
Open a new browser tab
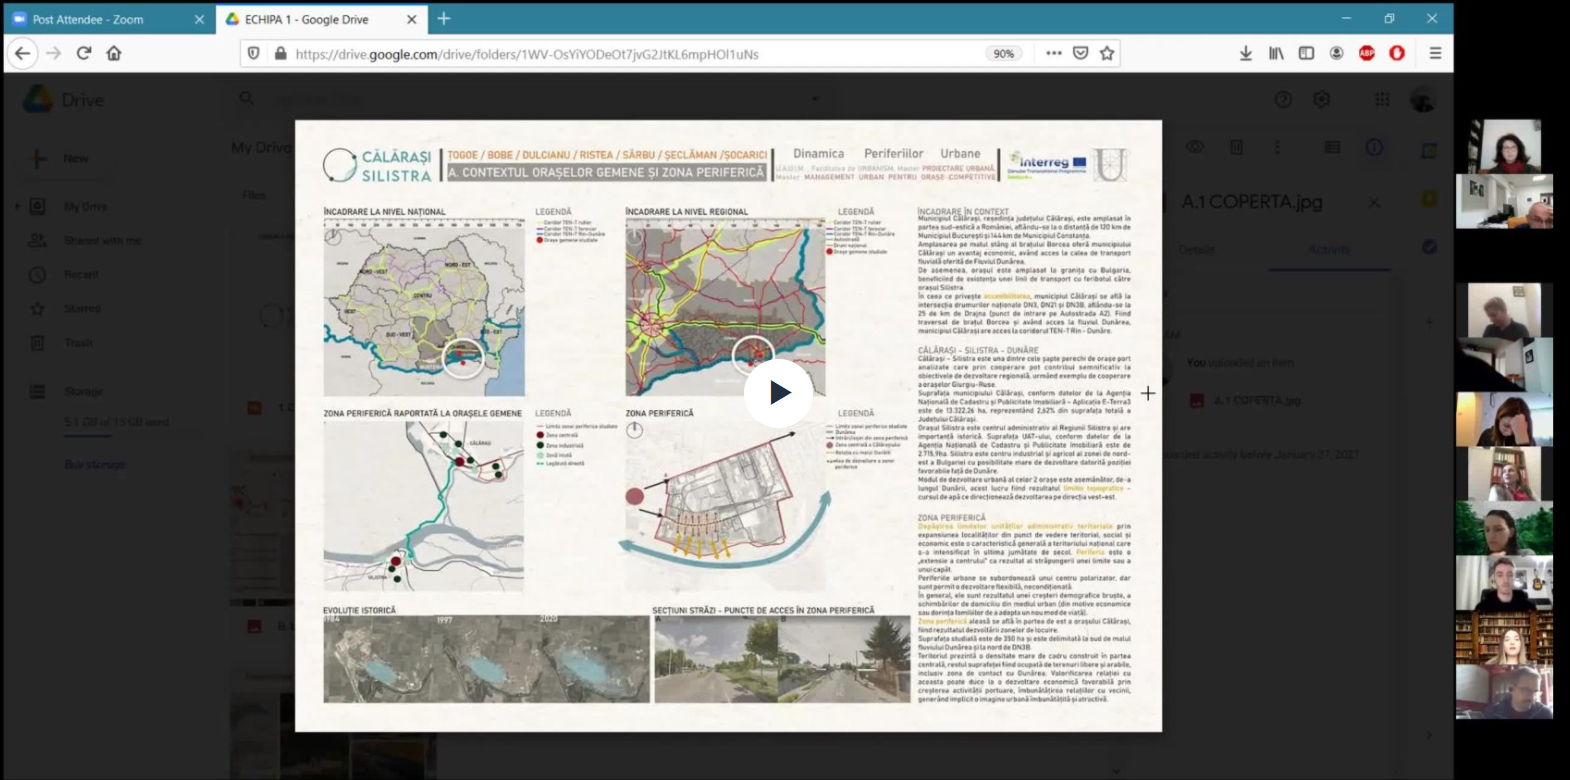[444, 18]
